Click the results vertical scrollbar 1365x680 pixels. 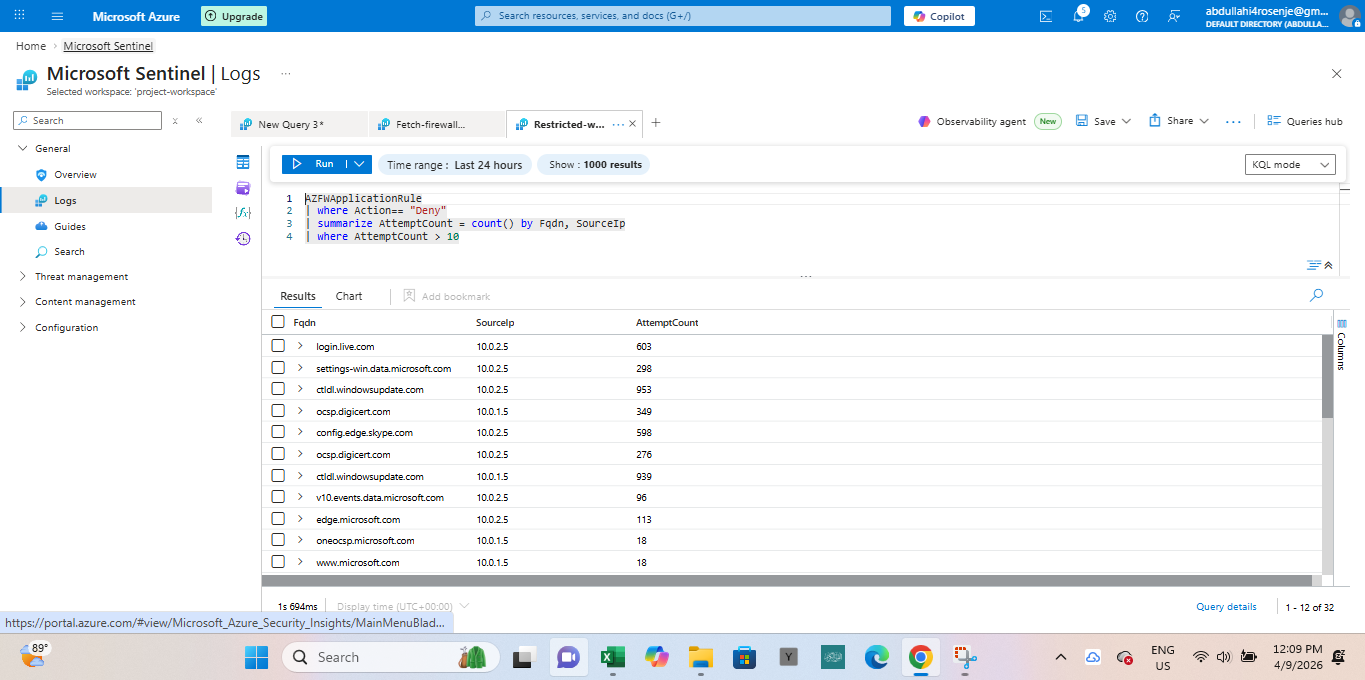1327,375
